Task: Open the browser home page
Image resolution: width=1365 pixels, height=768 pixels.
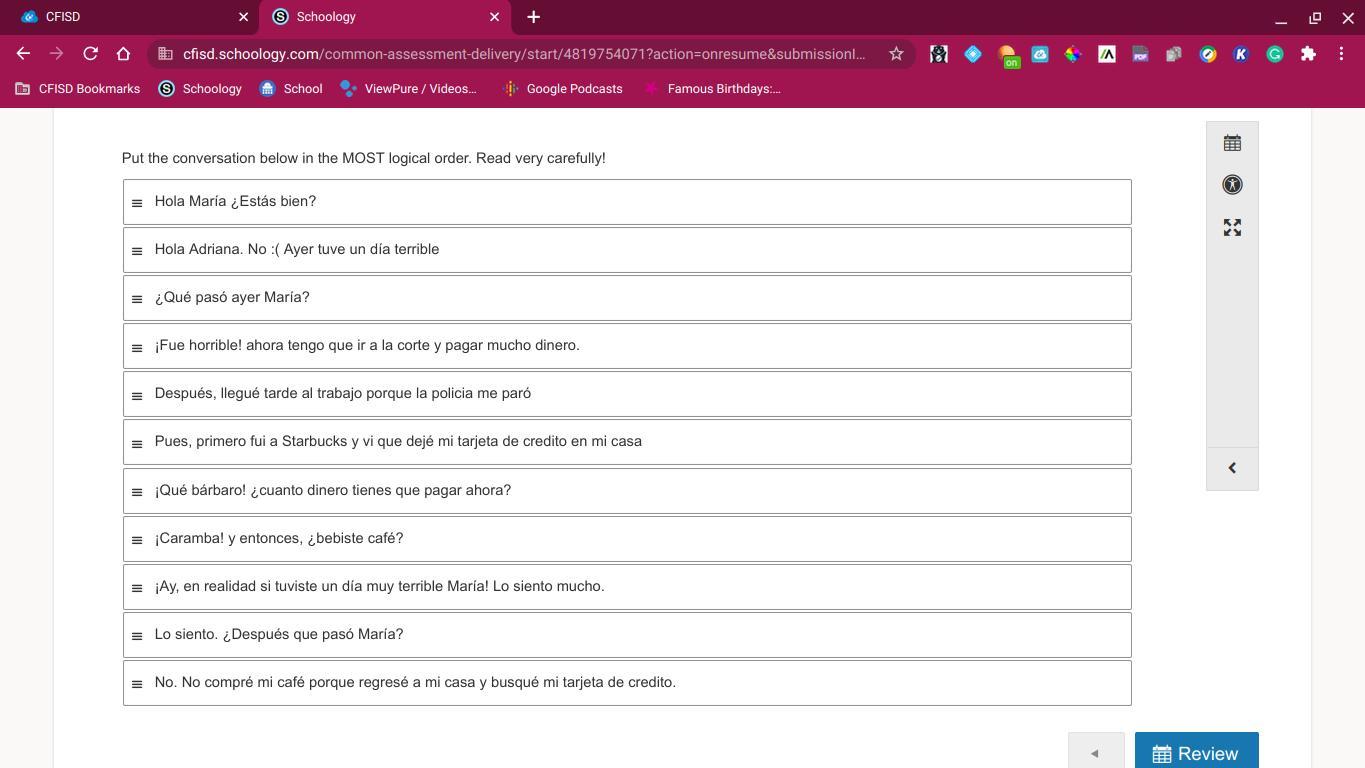Action: (123, 54)
